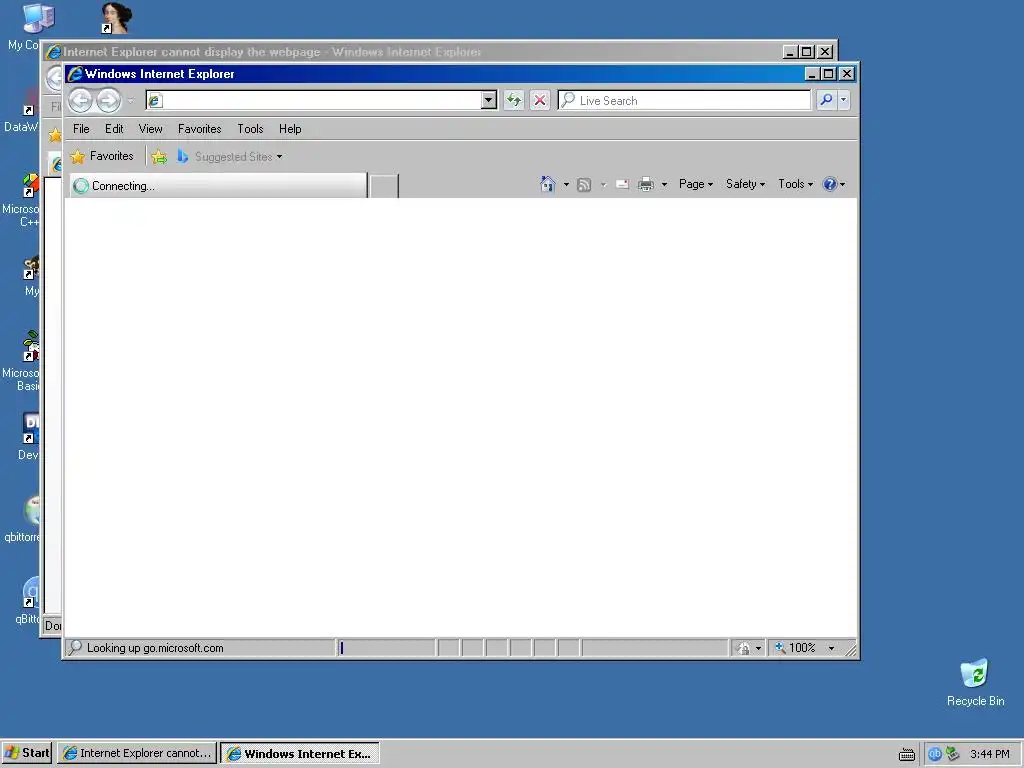Open the File menu
The image size is (1024, 768).
coord(81,129)
